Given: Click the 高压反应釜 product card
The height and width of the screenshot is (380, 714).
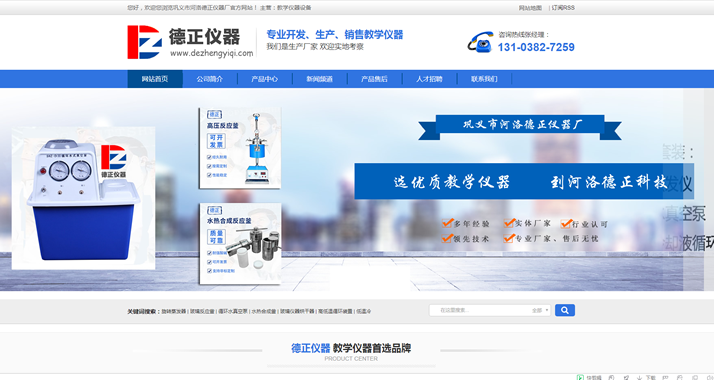Looking at the screenshot, I should (x=240, y=148).
